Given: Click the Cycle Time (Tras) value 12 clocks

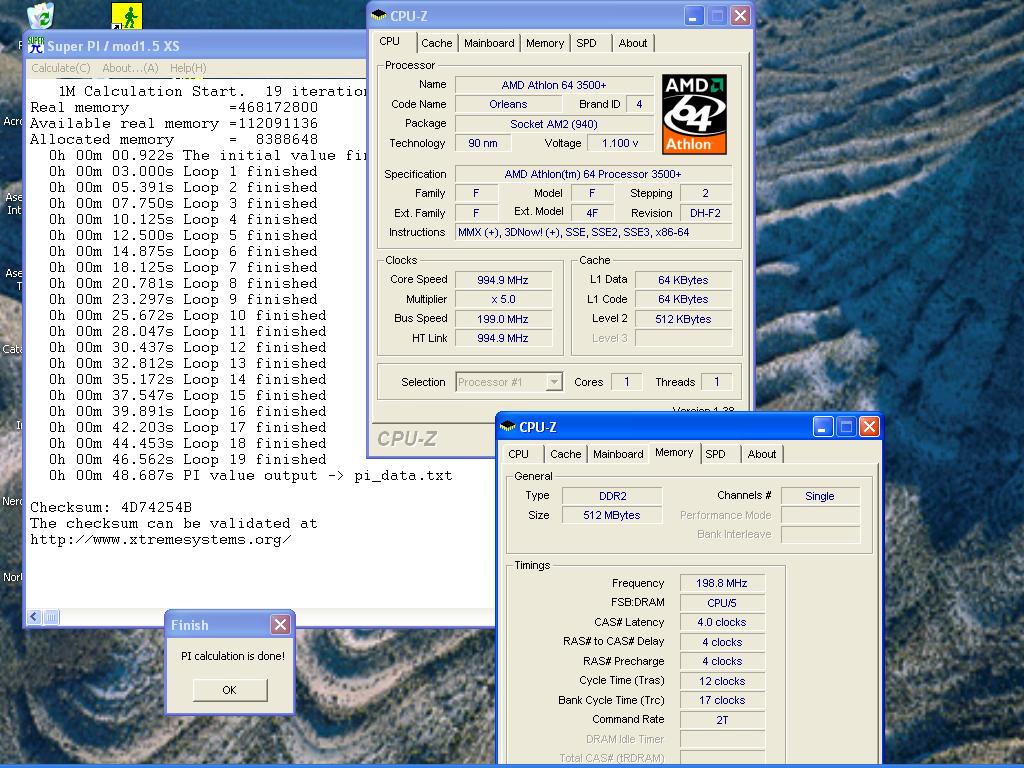Looking at the screenshot, I should pos(722,680).
